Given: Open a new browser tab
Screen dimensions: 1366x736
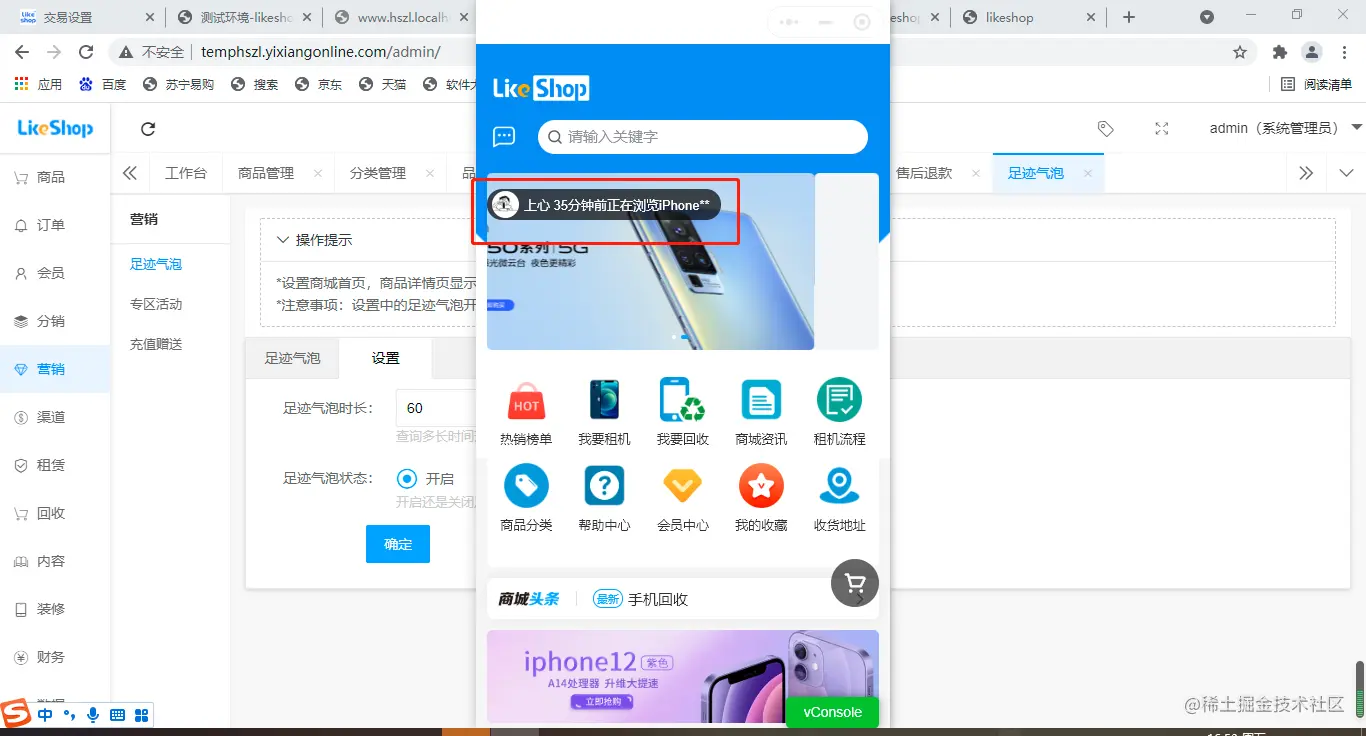Looking at the screenshot, I should (x=1129, y=17).
